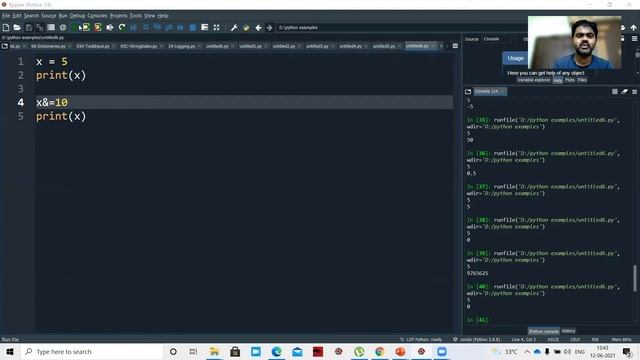Open Windows Start menu
This screenshot has height=360, width=640.
tap(10, 351)
